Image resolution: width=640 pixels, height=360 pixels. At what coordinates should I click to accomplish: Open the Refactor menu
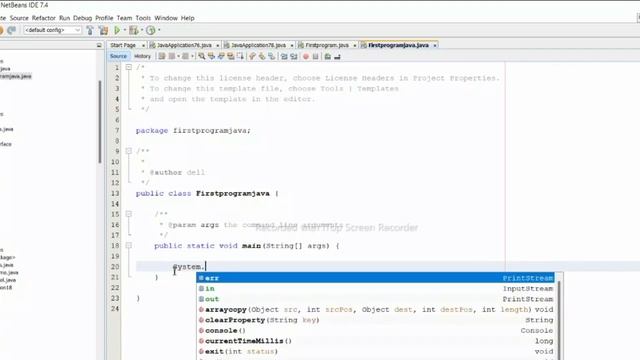[x=44, y=18]
